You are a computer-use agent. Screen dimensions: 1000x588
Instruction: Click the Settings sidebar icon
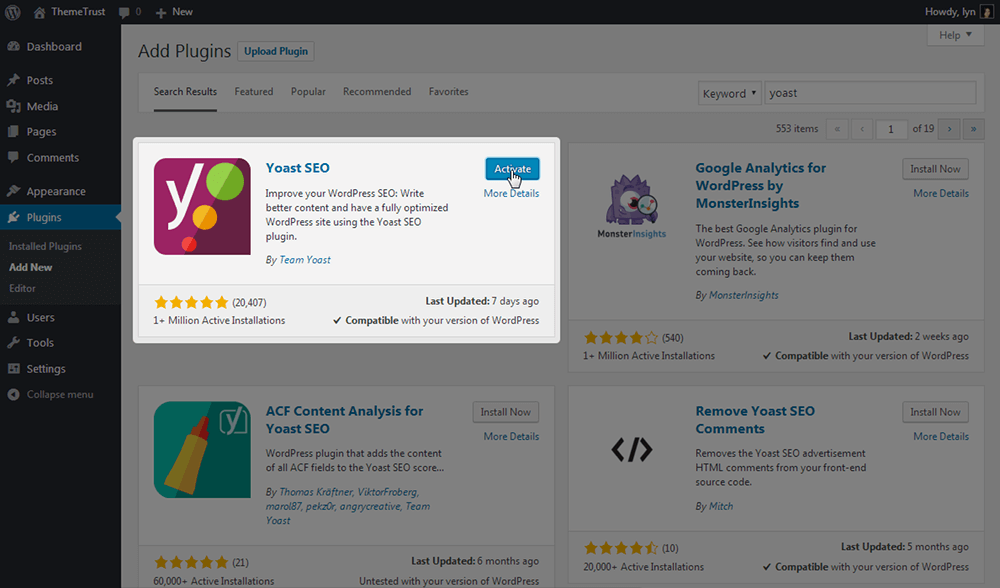[x=13, y=369]
